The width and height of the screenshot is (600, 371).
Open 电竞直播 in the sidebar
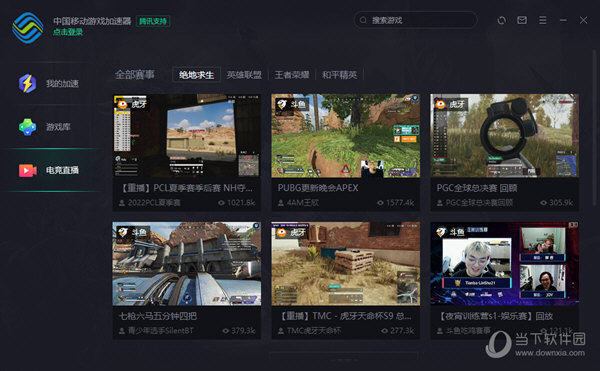click(x=51, y=170)
